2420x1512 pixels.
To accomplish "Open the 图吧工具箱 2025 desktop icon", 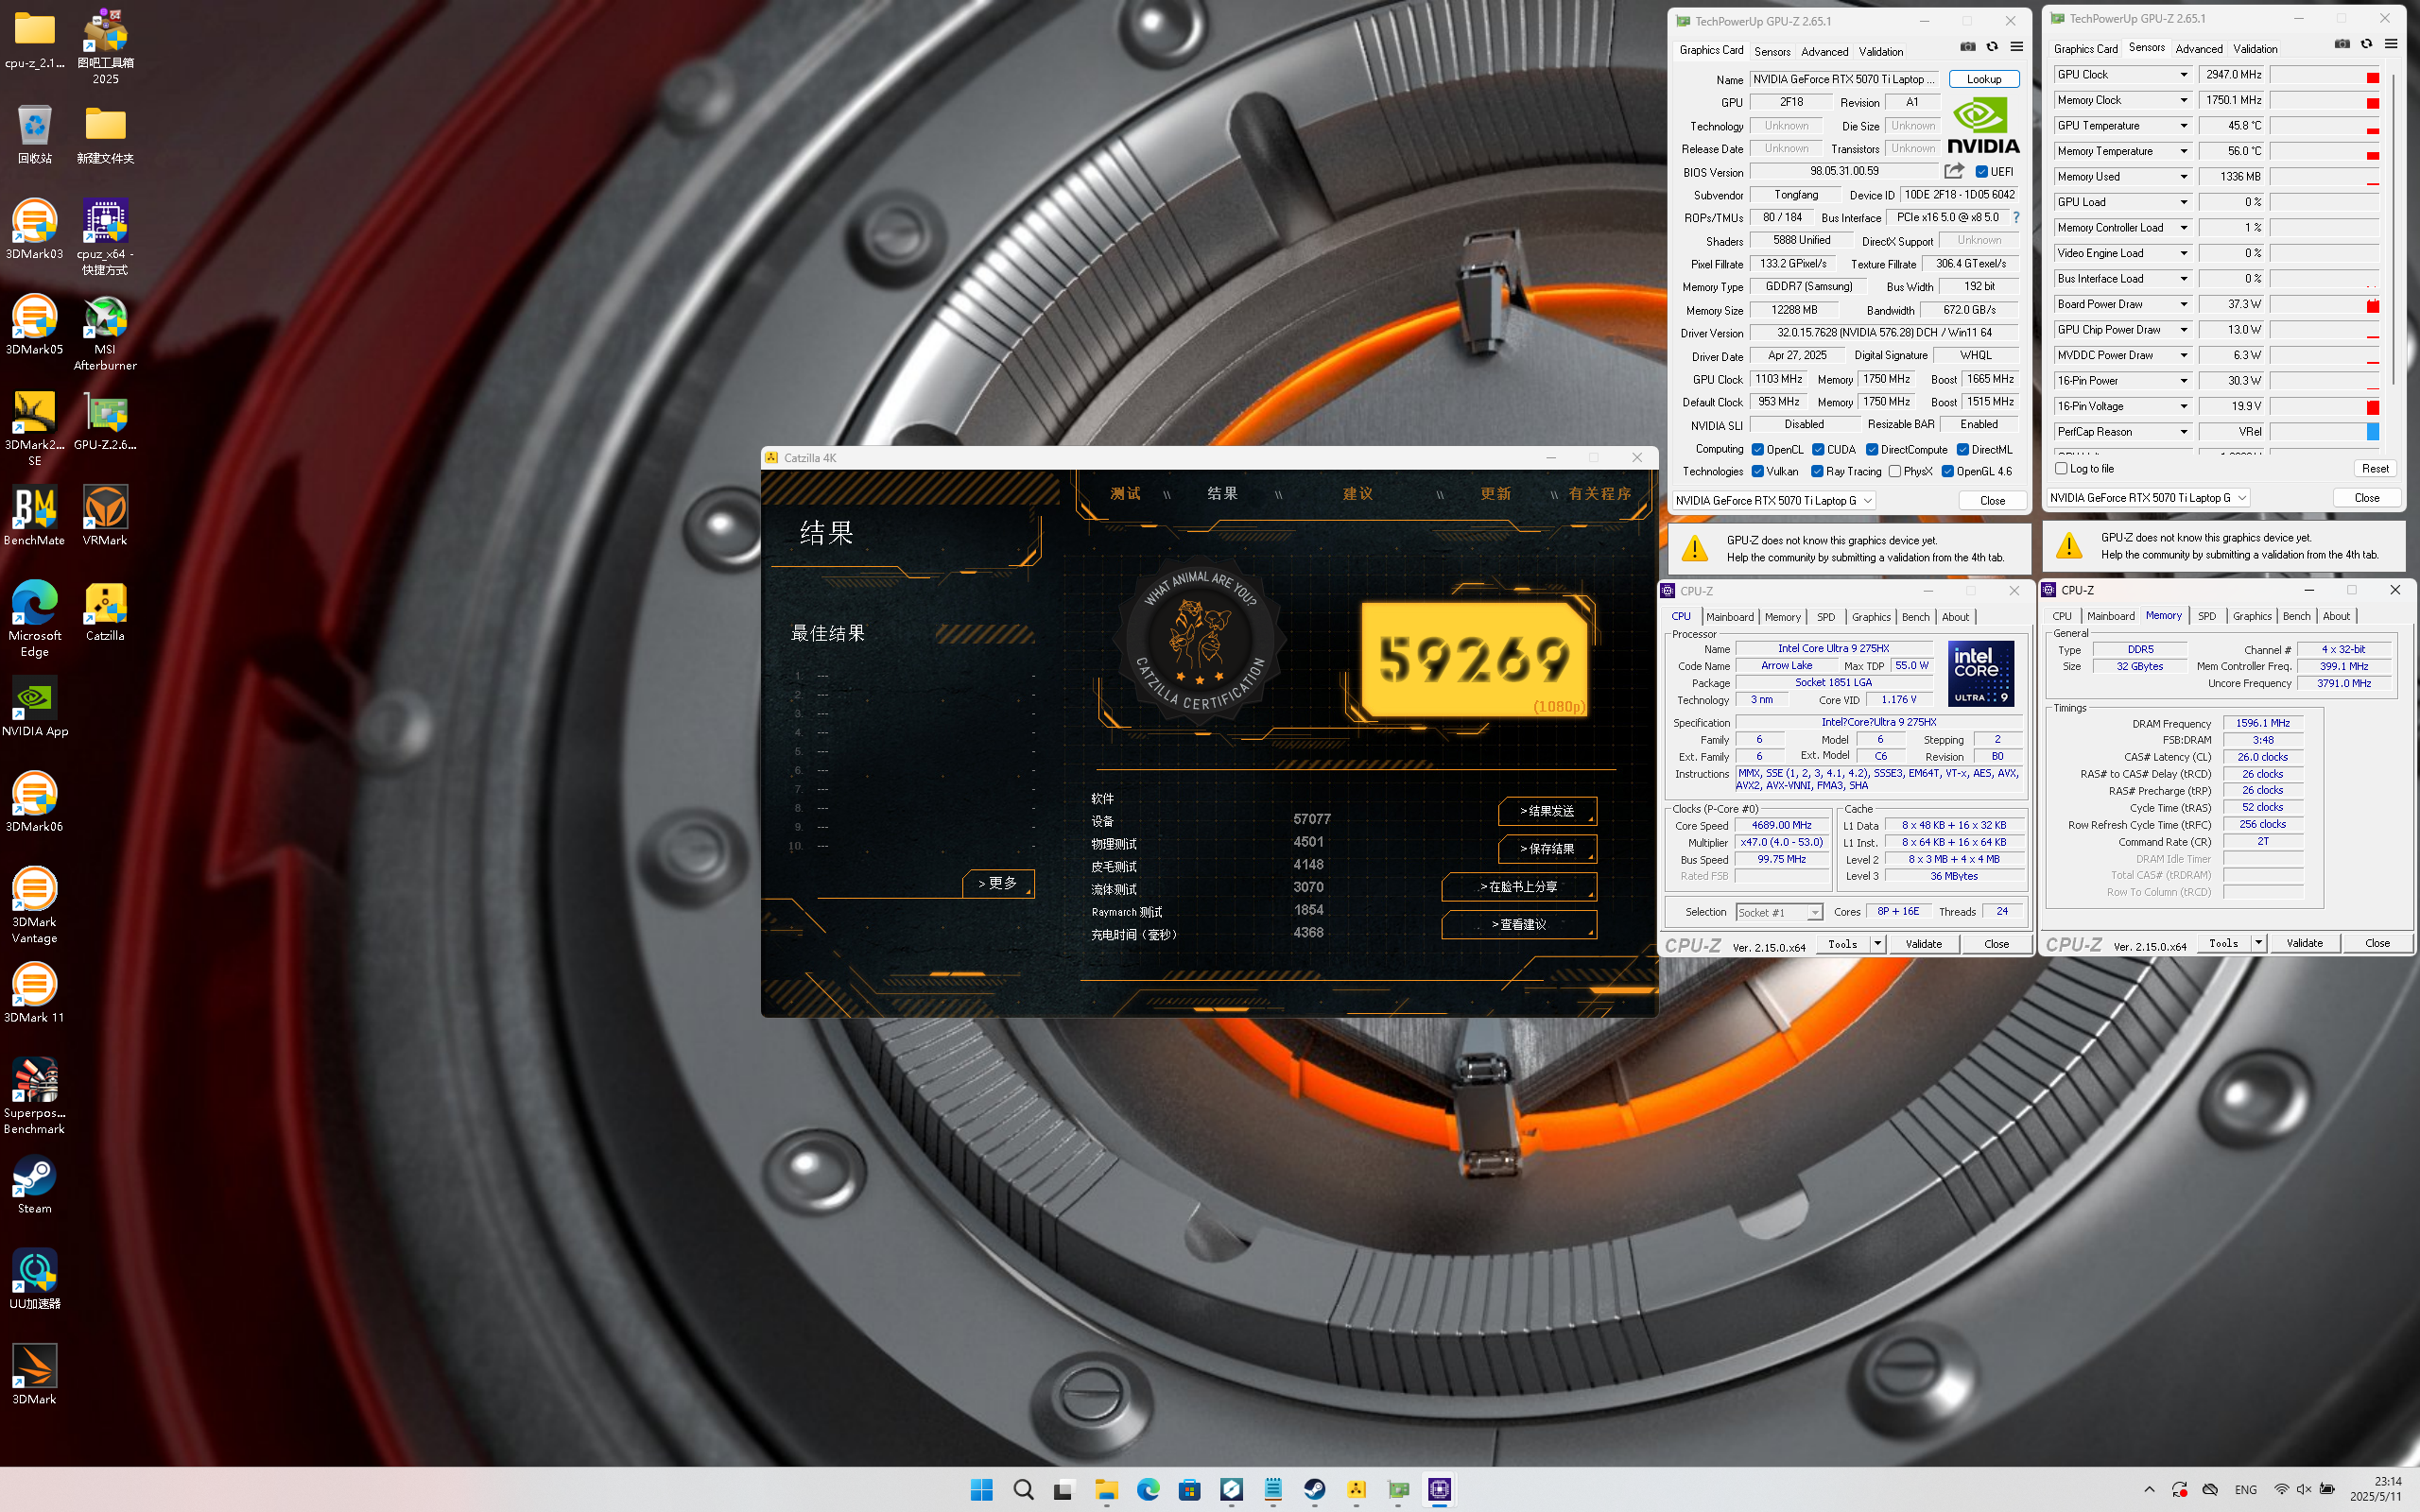I will pos(105,47).
